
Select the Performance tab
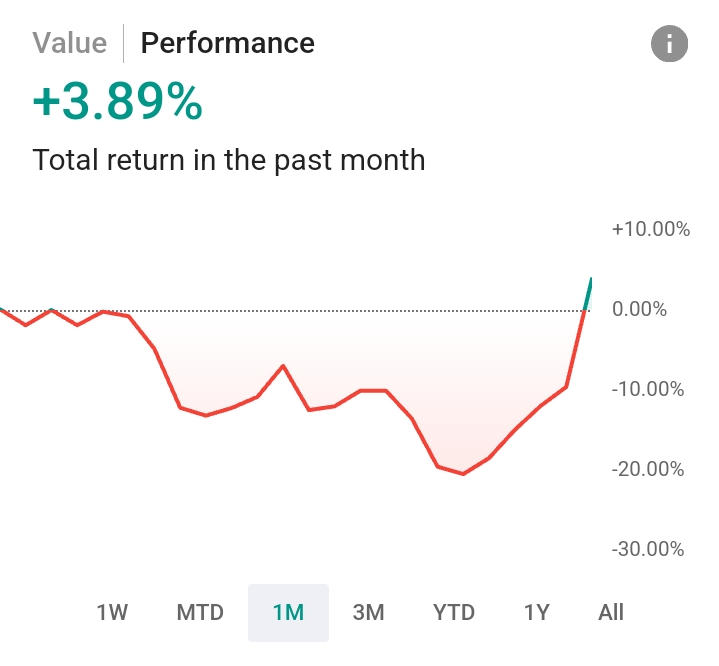[x=227, y=43]
